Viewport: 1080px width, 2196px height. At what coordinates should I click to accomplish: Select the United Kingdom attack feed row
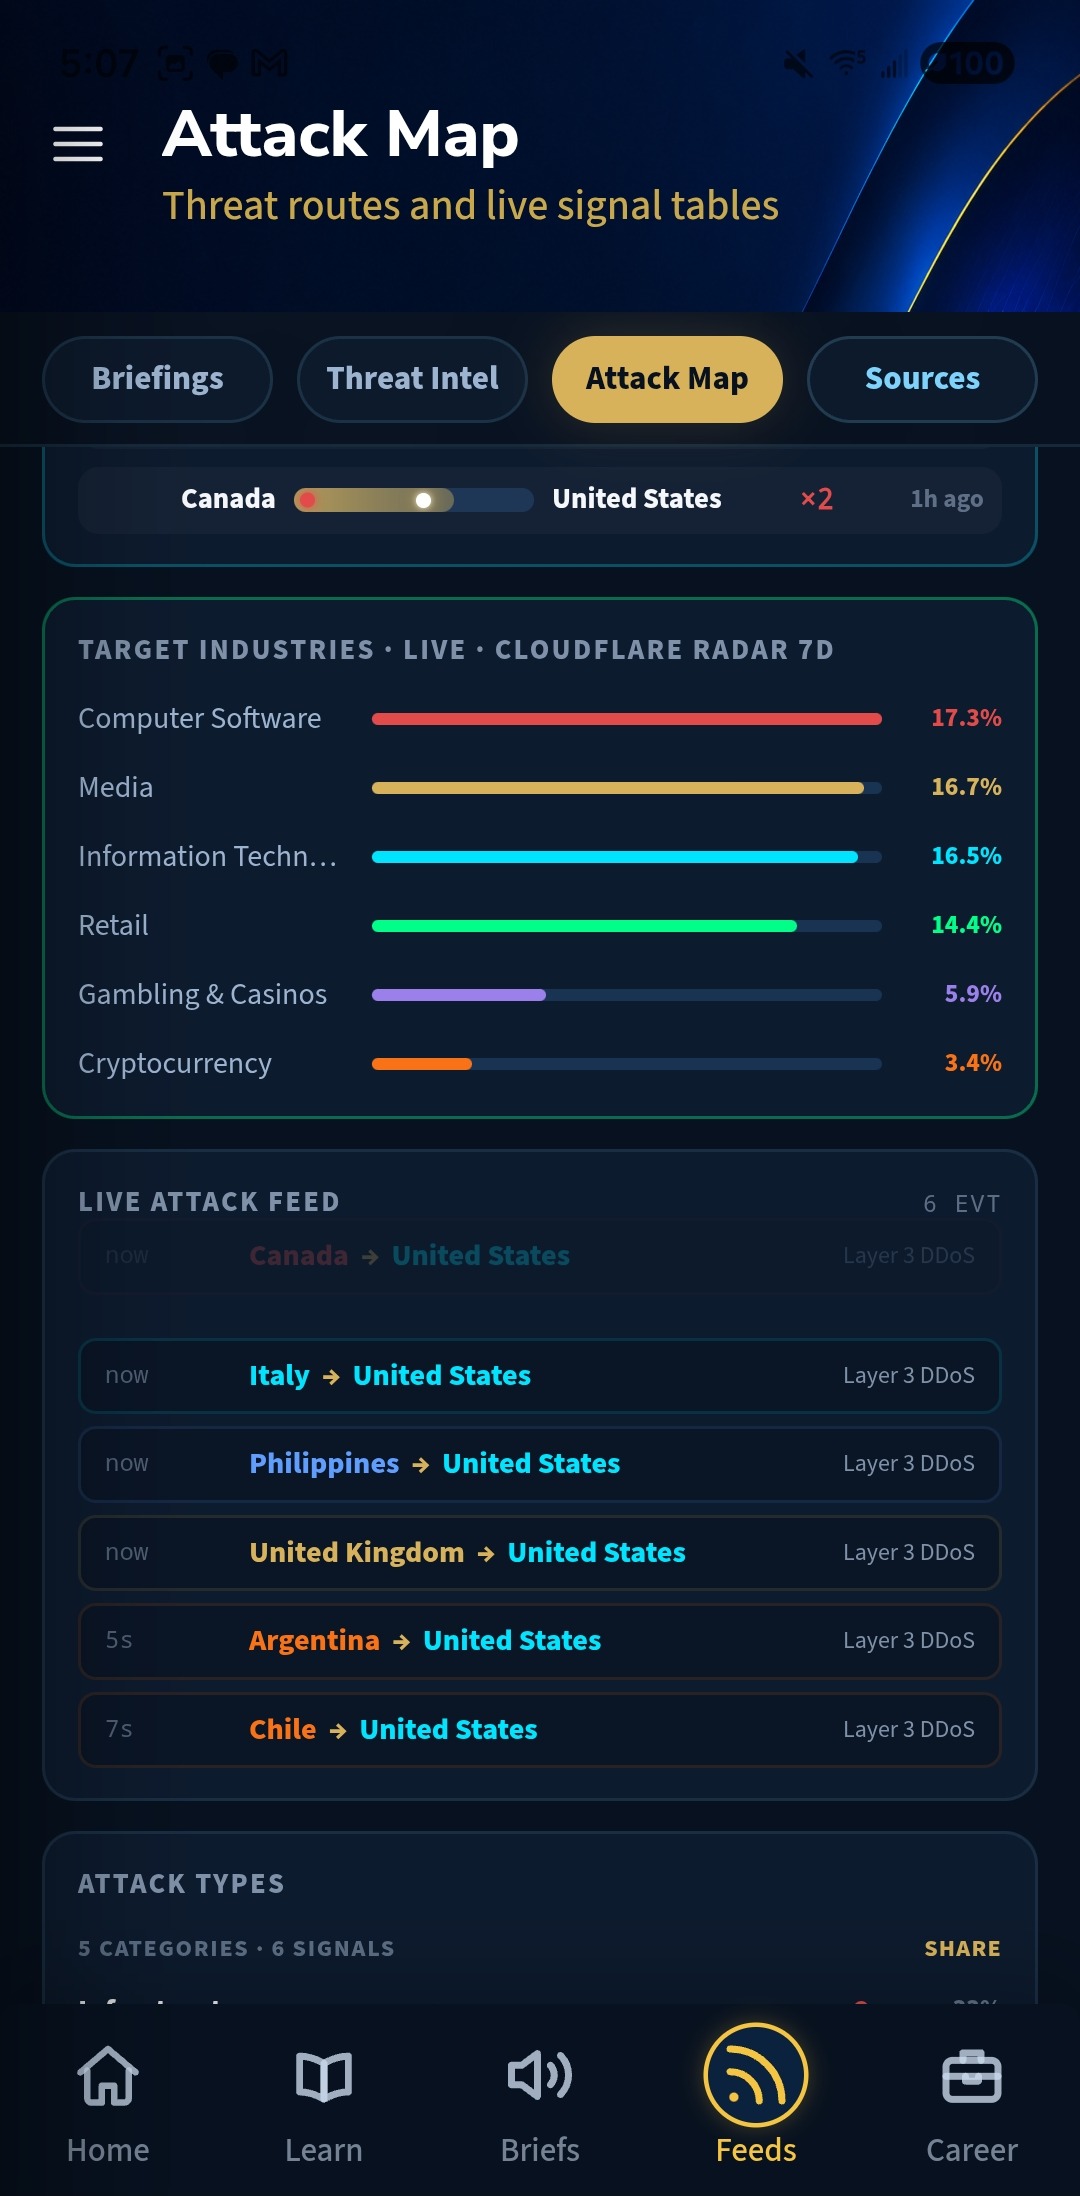pyautogui.click(x=540, y=1553)
